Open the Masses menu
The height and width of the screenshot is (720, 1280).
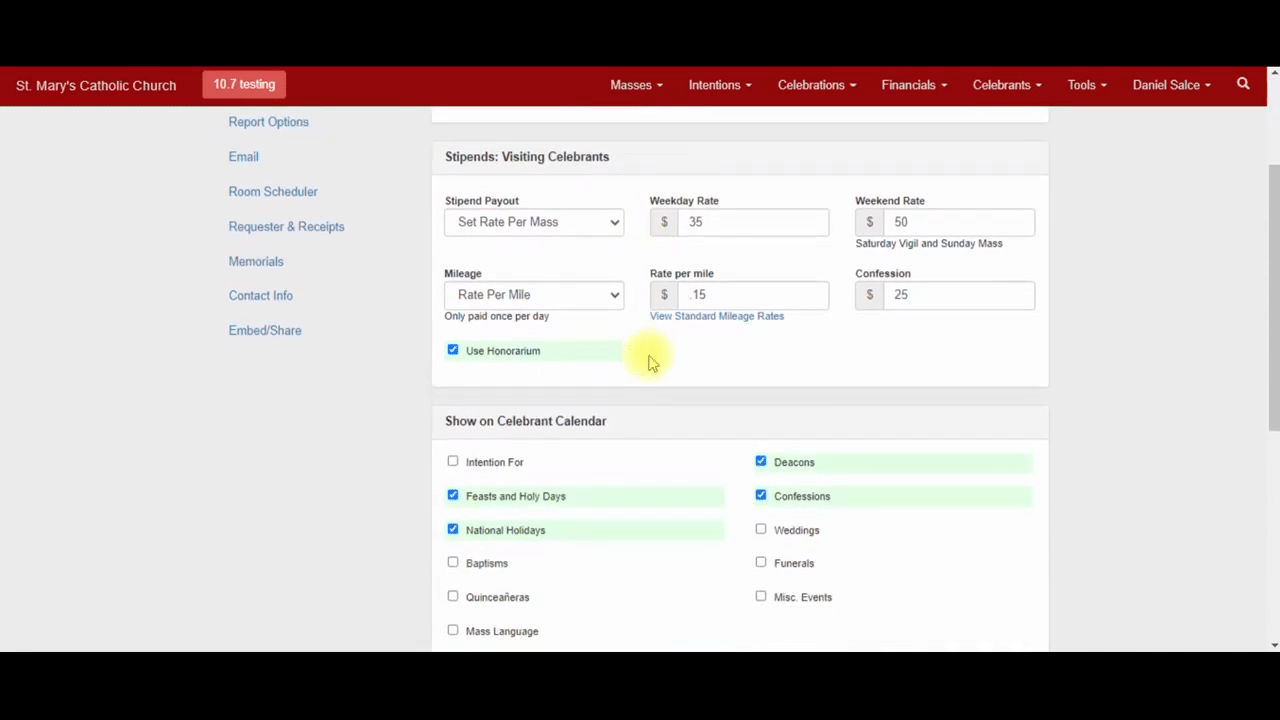point(636,85)
